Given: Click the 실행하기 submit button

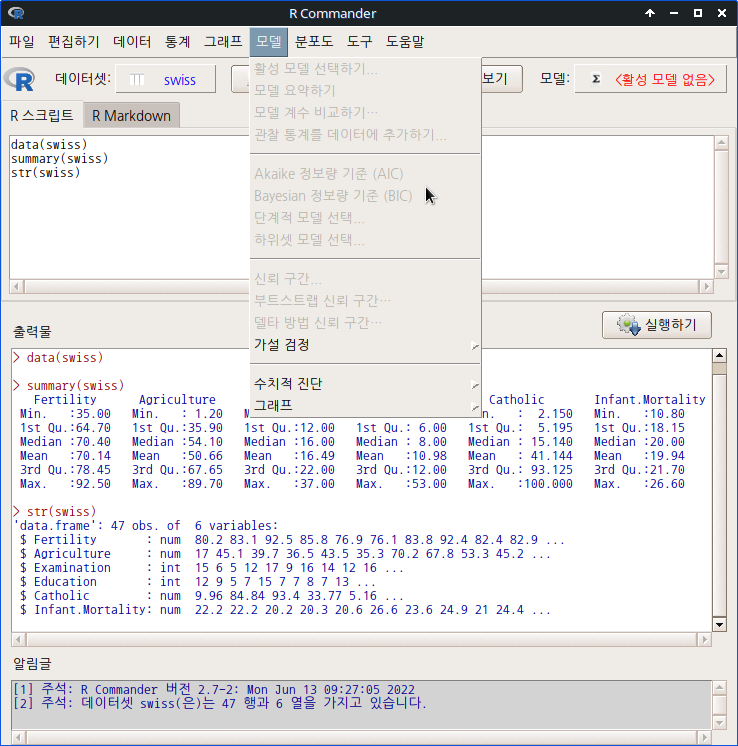Looking at the screenshot, I should 657,325.
